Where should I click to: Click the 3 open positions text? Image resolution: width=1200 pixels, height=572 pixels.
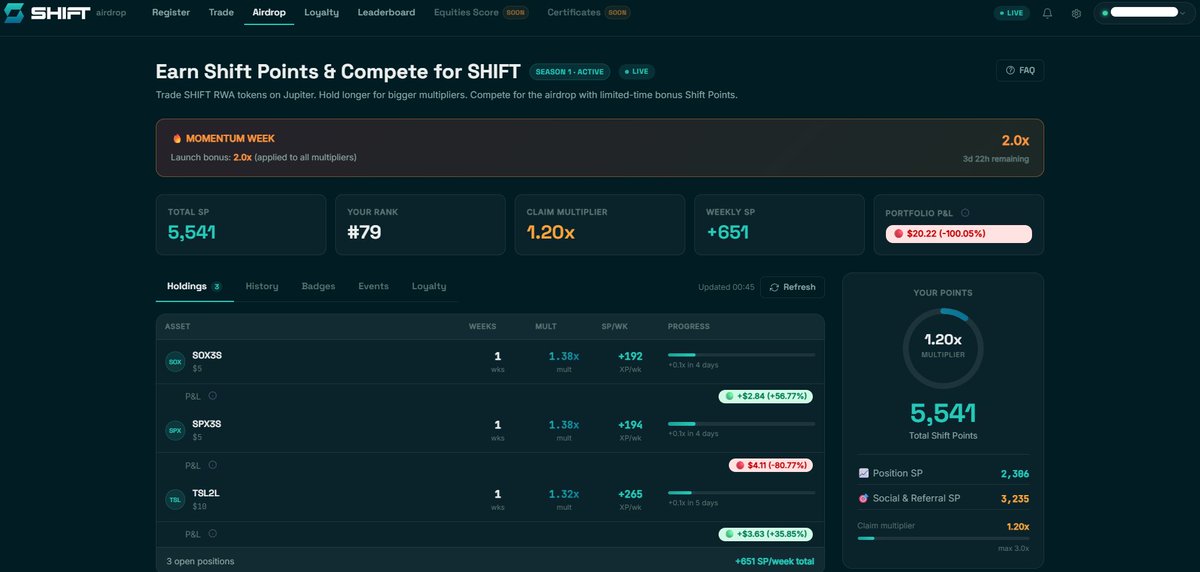(200, 561)
